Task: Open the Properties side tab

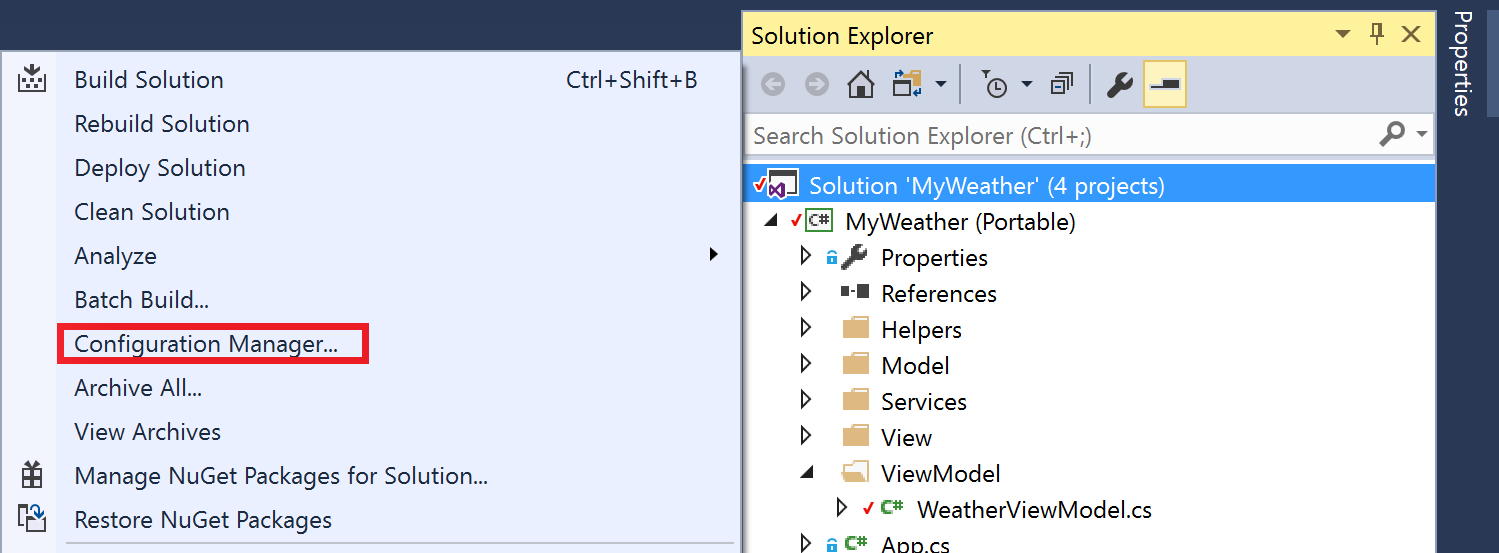Action: point(1463,64)
